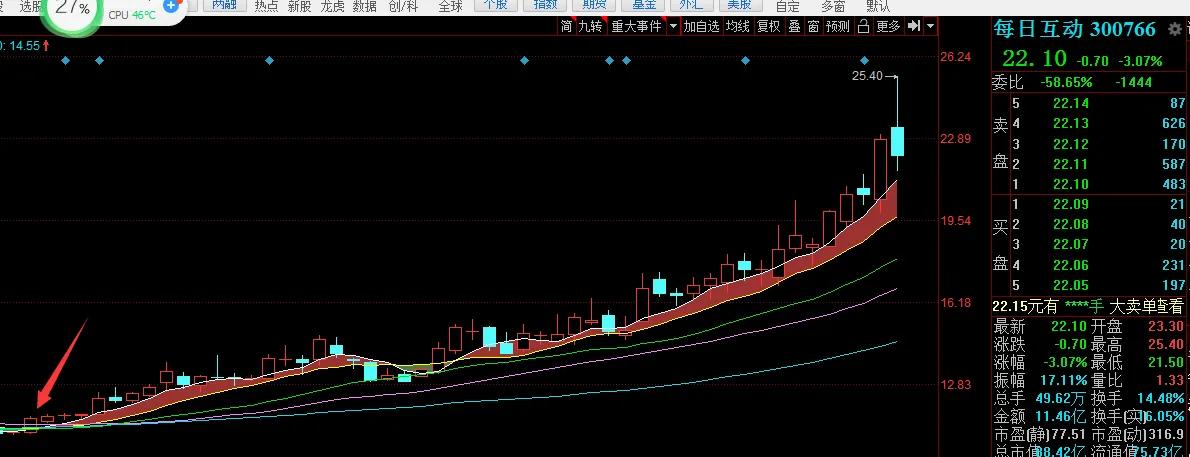This screenshot has width=1190, height=457.
Task: Click the 振幅 value 17.11%
Action: 1064,380
